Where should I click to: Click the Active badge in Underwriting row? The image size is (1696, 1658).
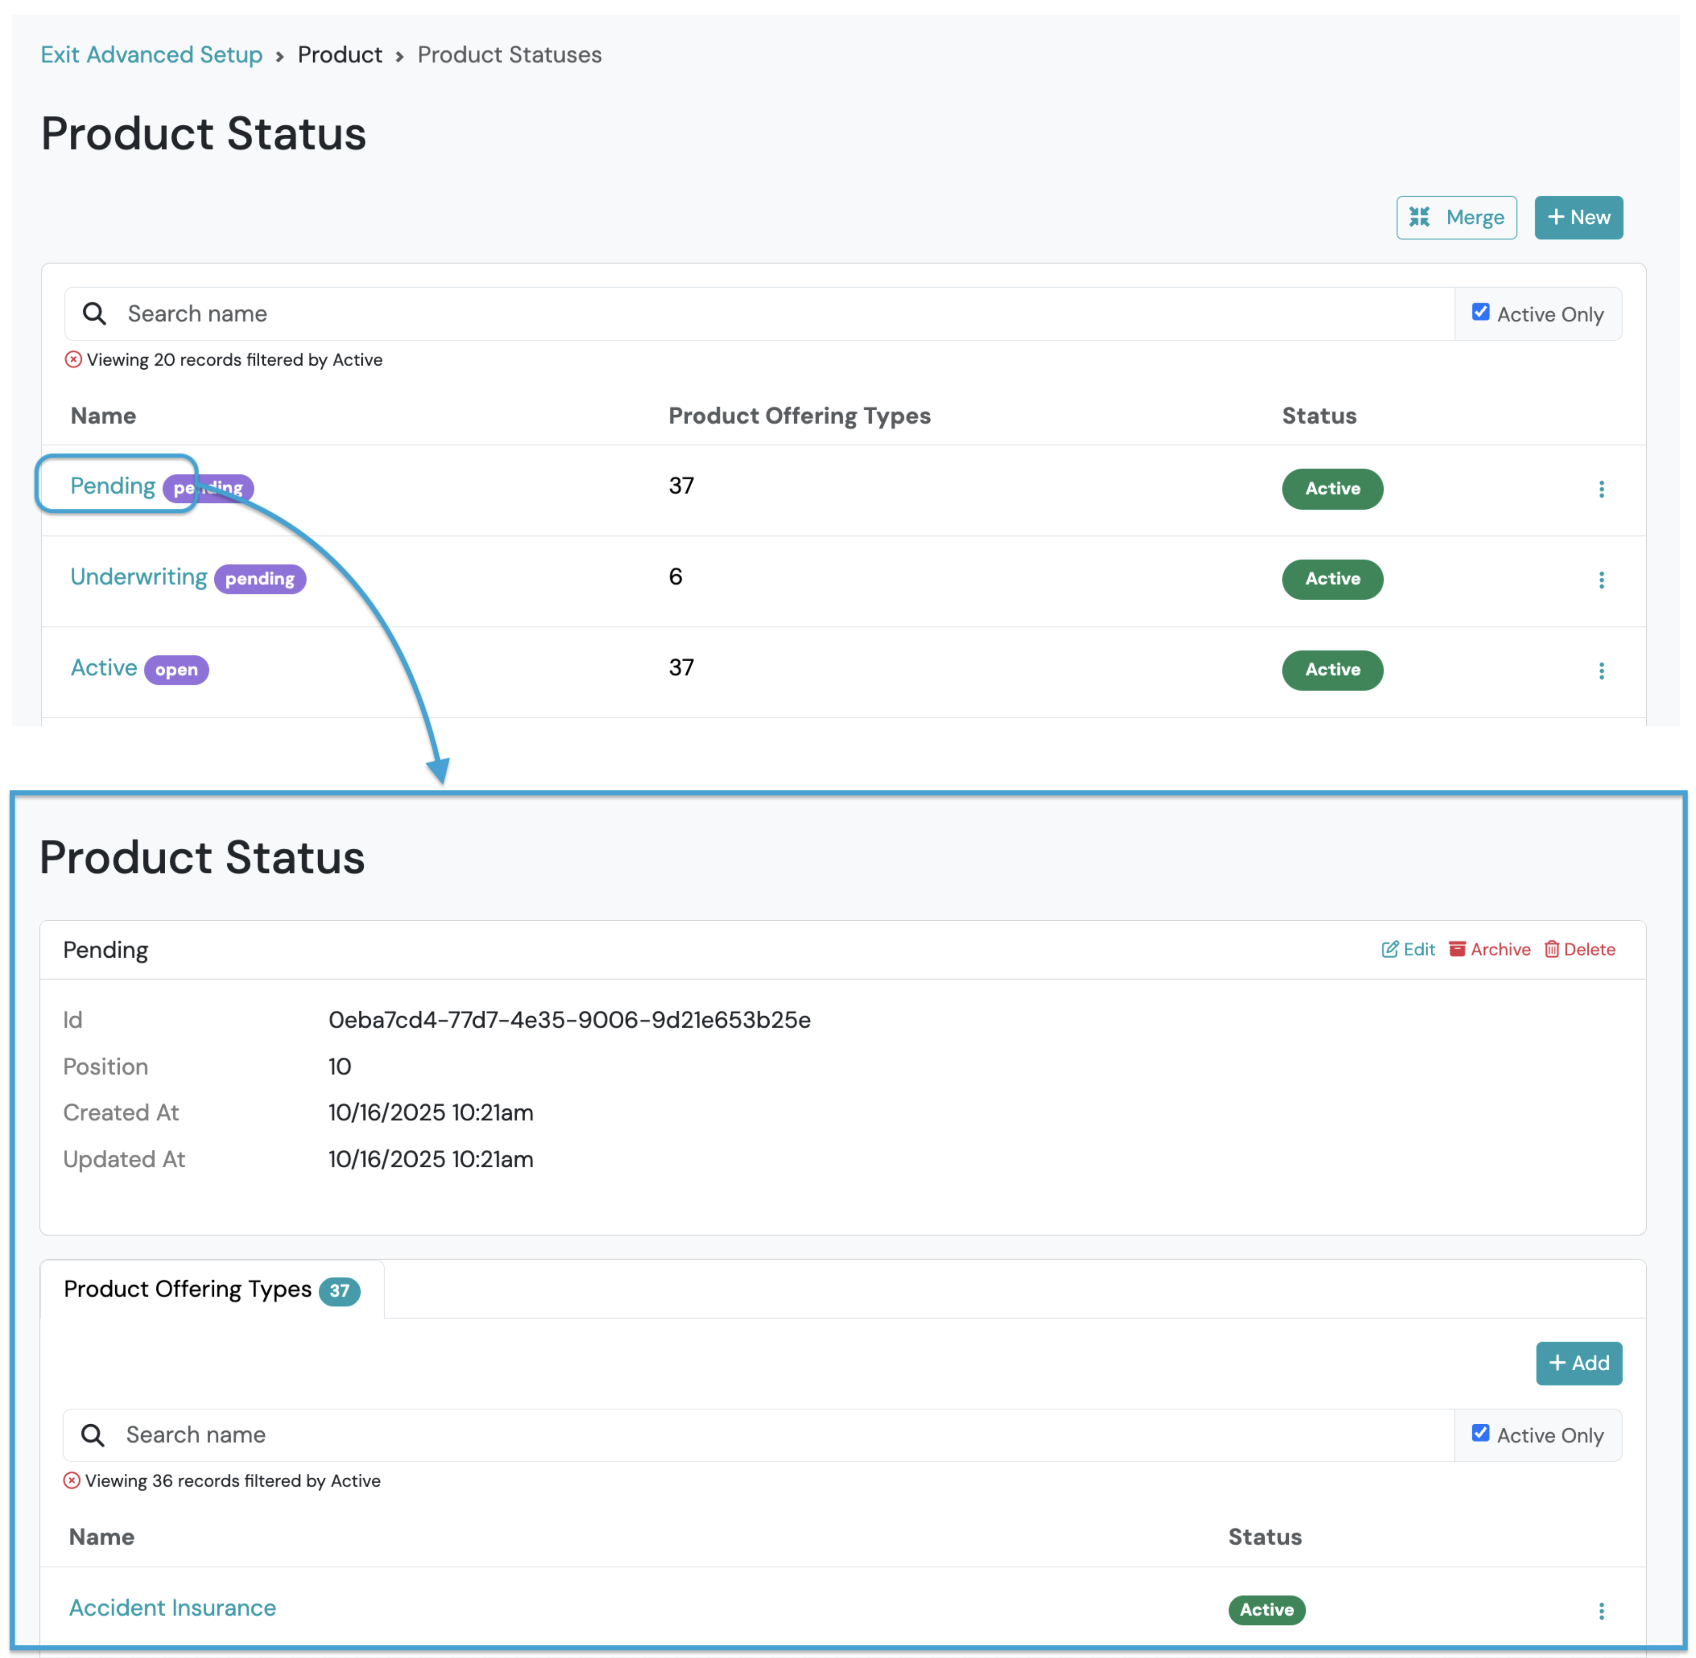click(1333, 579)
